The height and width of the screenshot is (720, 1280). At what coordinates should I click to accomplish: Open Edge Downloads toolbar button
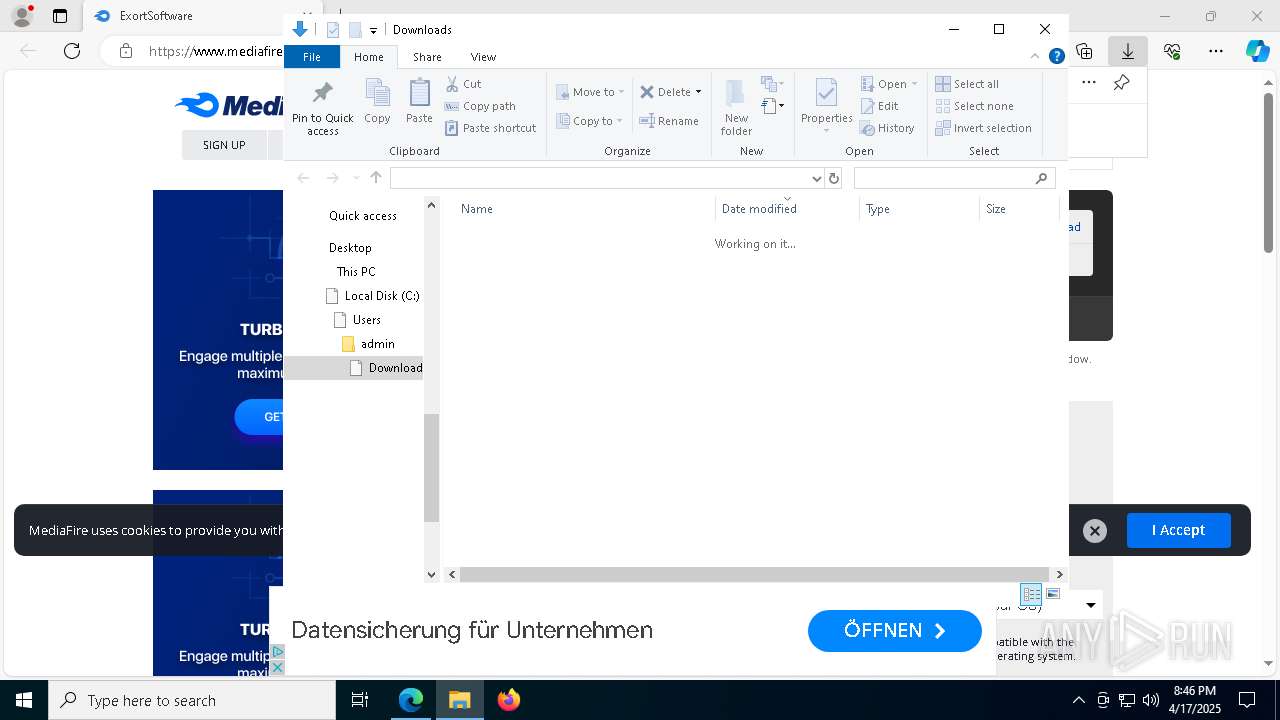coord(1128,51)
